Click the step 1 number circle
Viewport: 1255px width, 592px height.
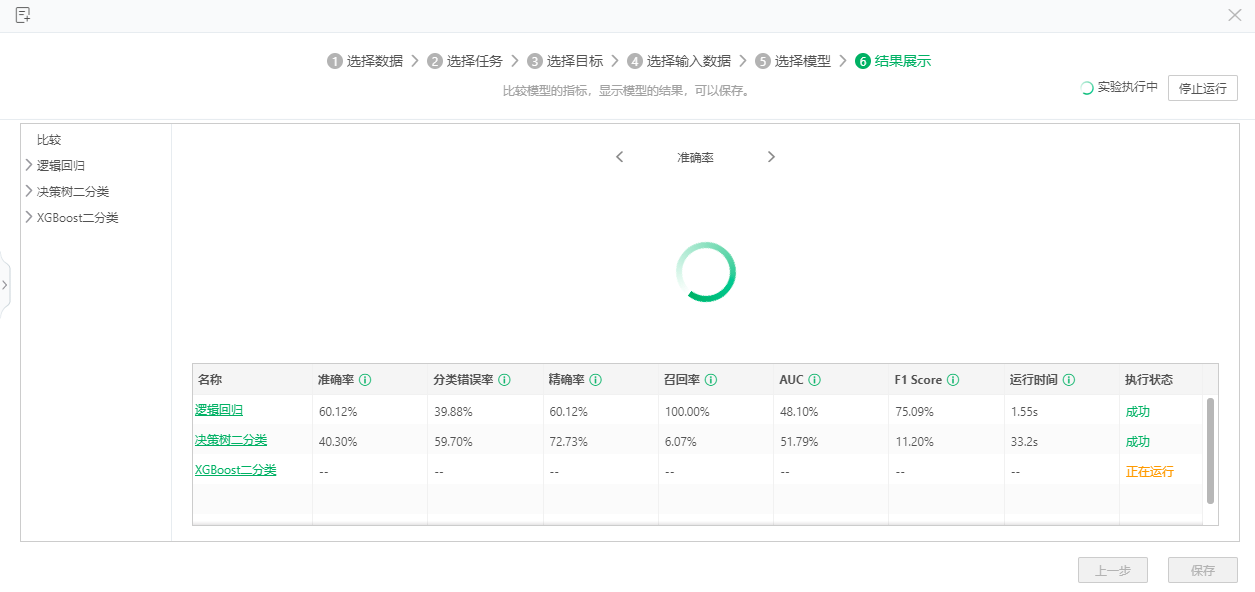335,61
